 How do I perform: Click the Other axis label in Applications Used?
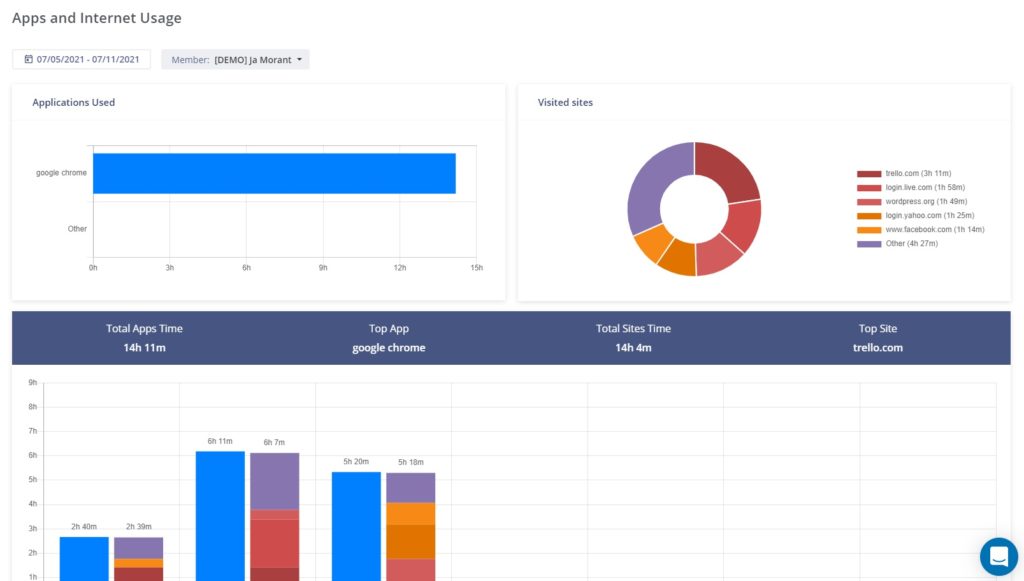coord(77,229)
